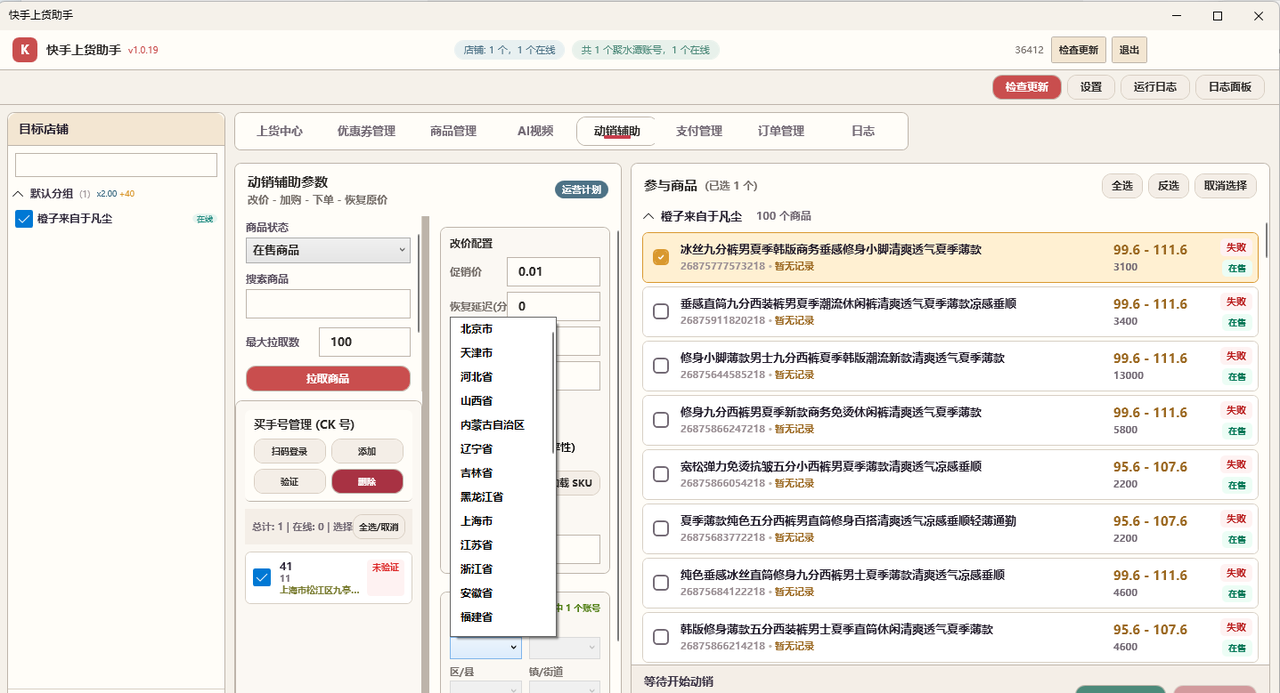The width and height of the screenshot is (1280, 693).
Task: Uncheck the 冰丝九分裤 product checkbox
Action: click(x=661, y=257)
